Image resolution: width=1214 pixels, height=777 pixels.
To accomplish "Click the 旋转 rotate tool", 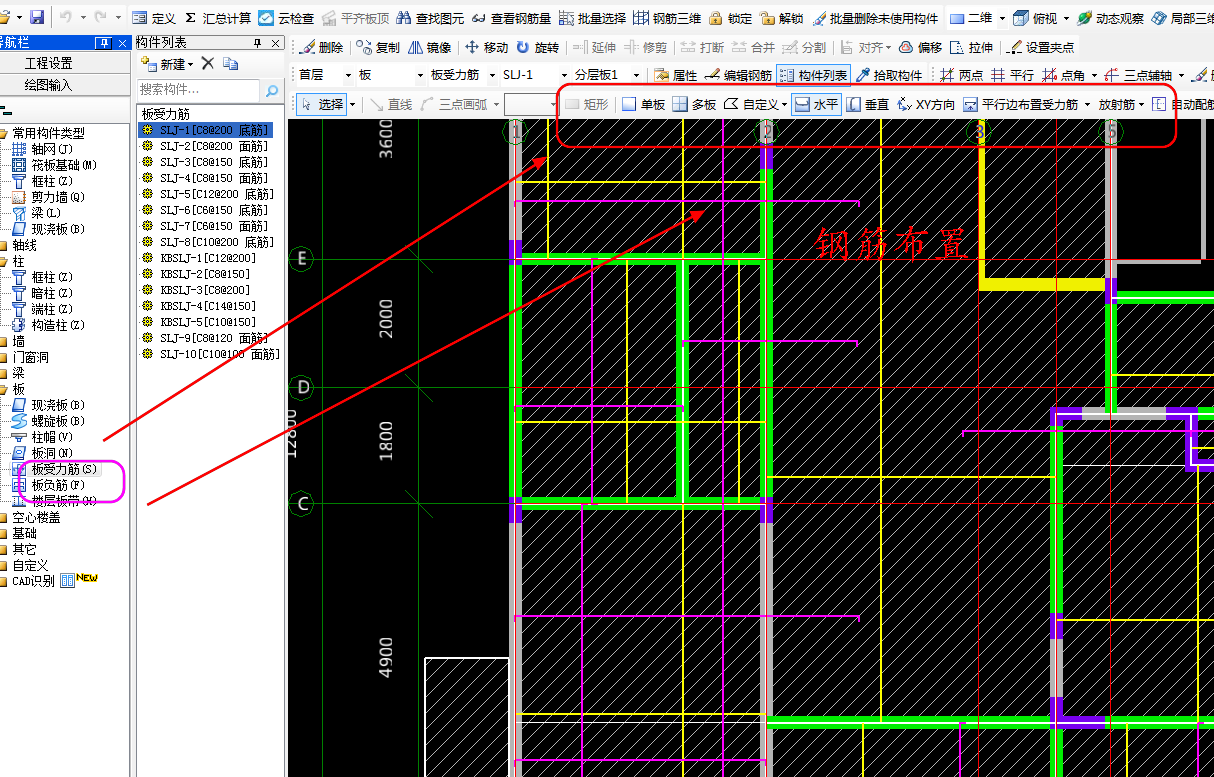I will 538,48.
